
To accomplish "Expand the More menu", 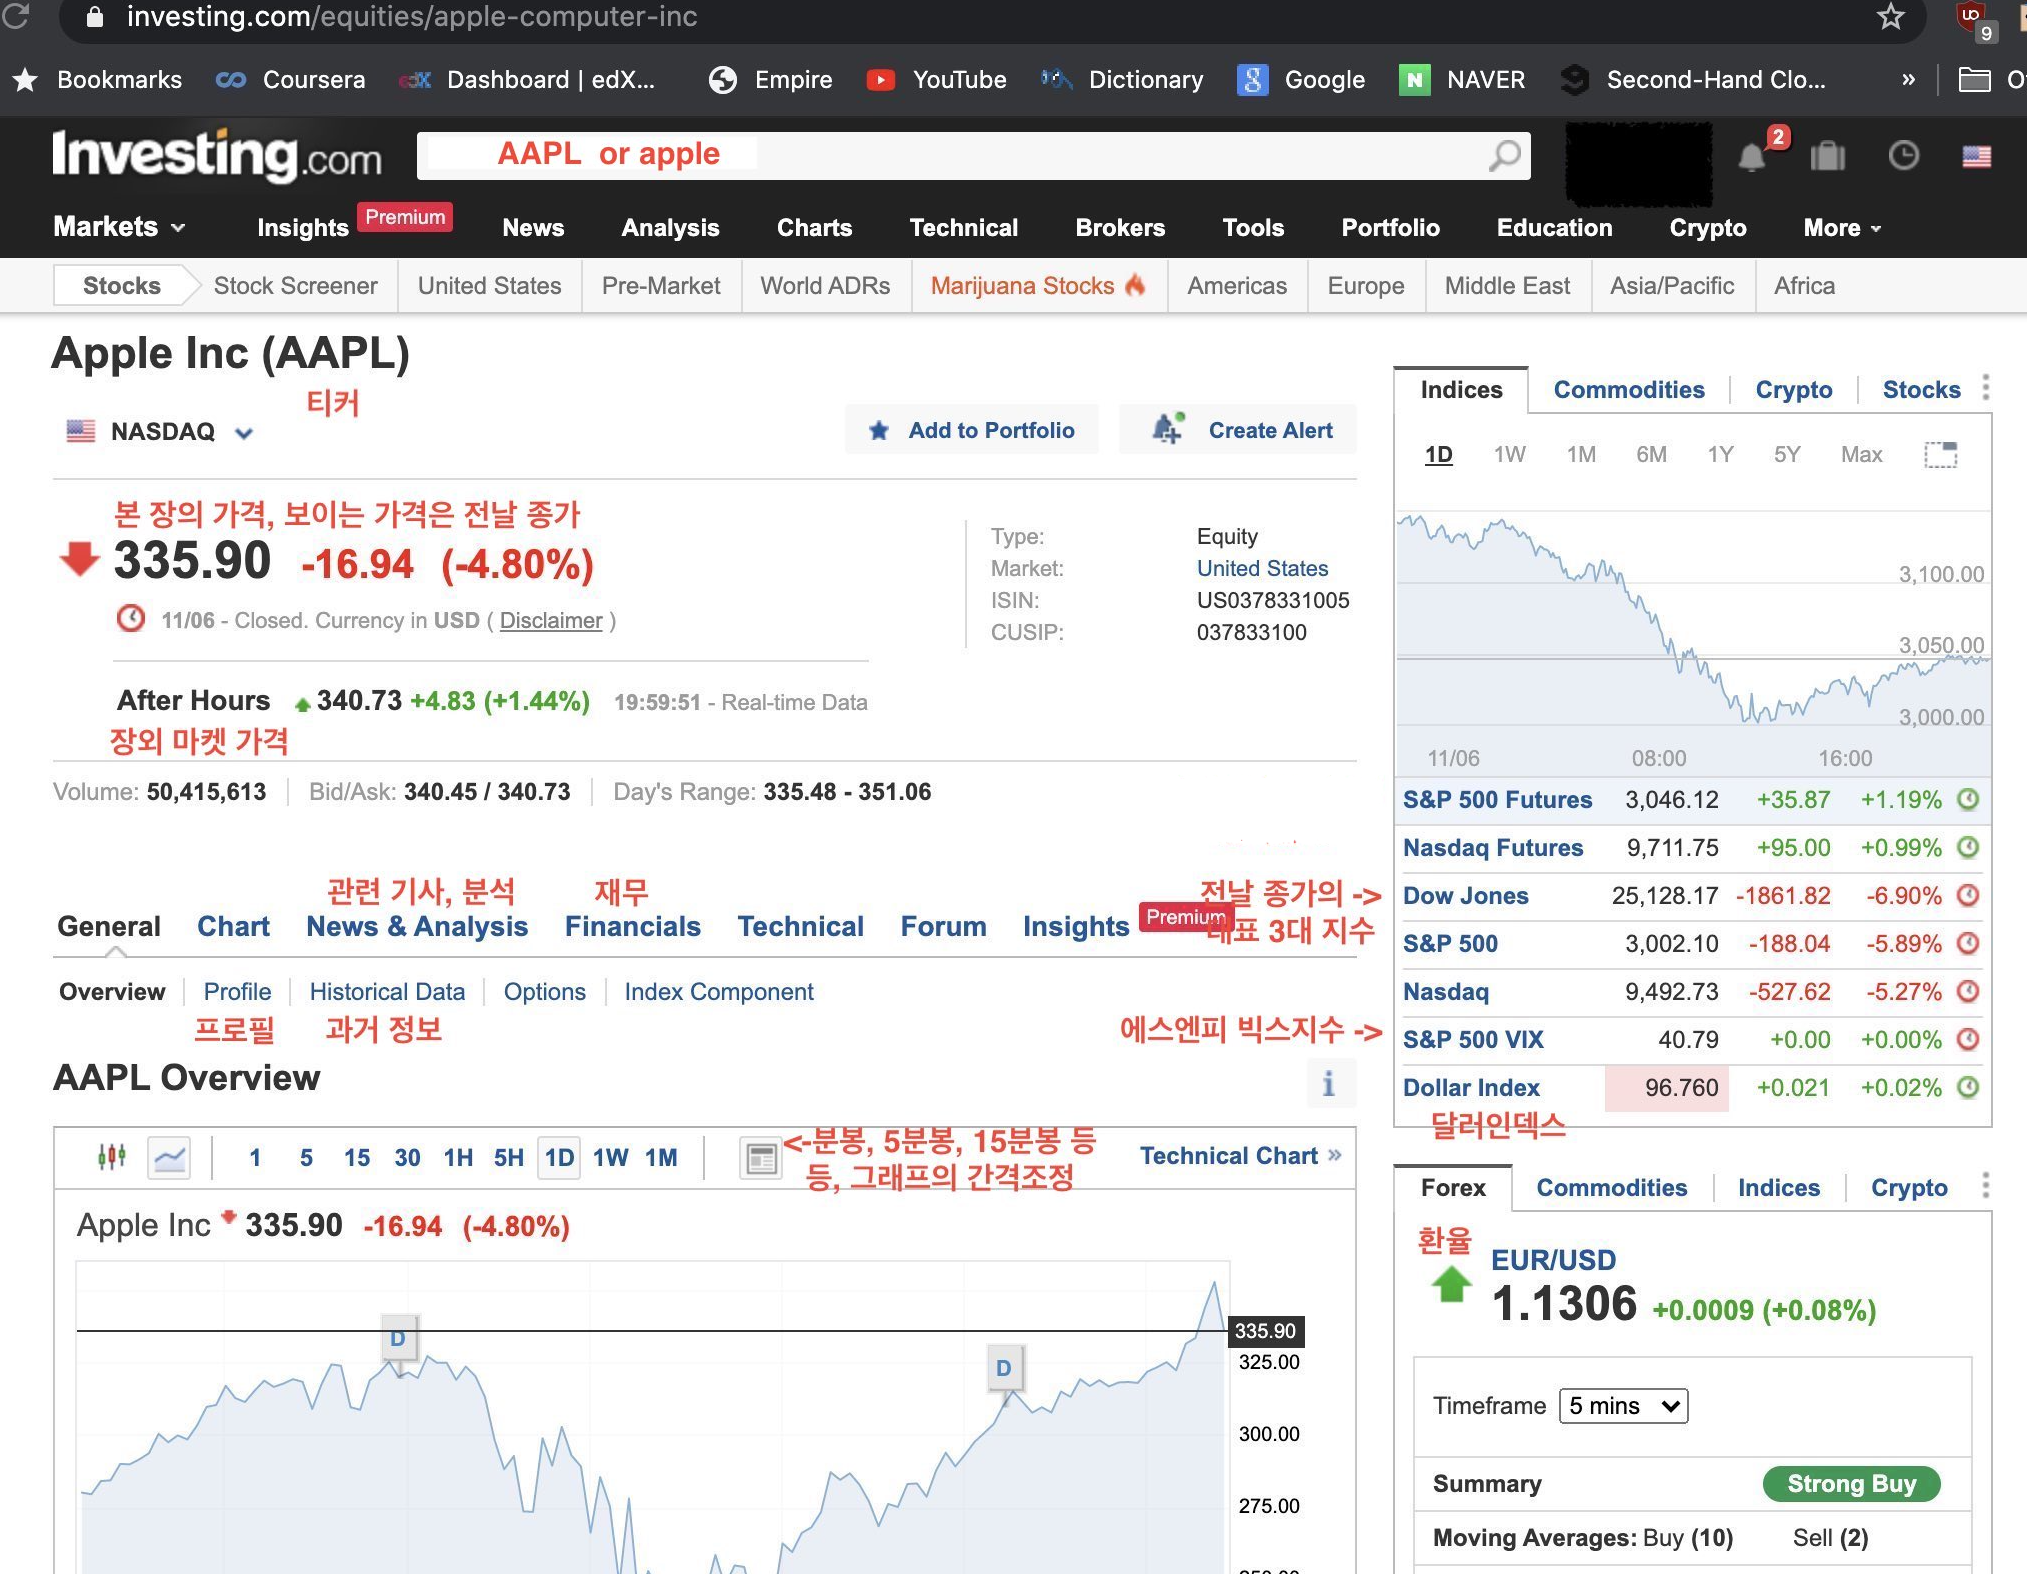I will tap(1842, 228).
